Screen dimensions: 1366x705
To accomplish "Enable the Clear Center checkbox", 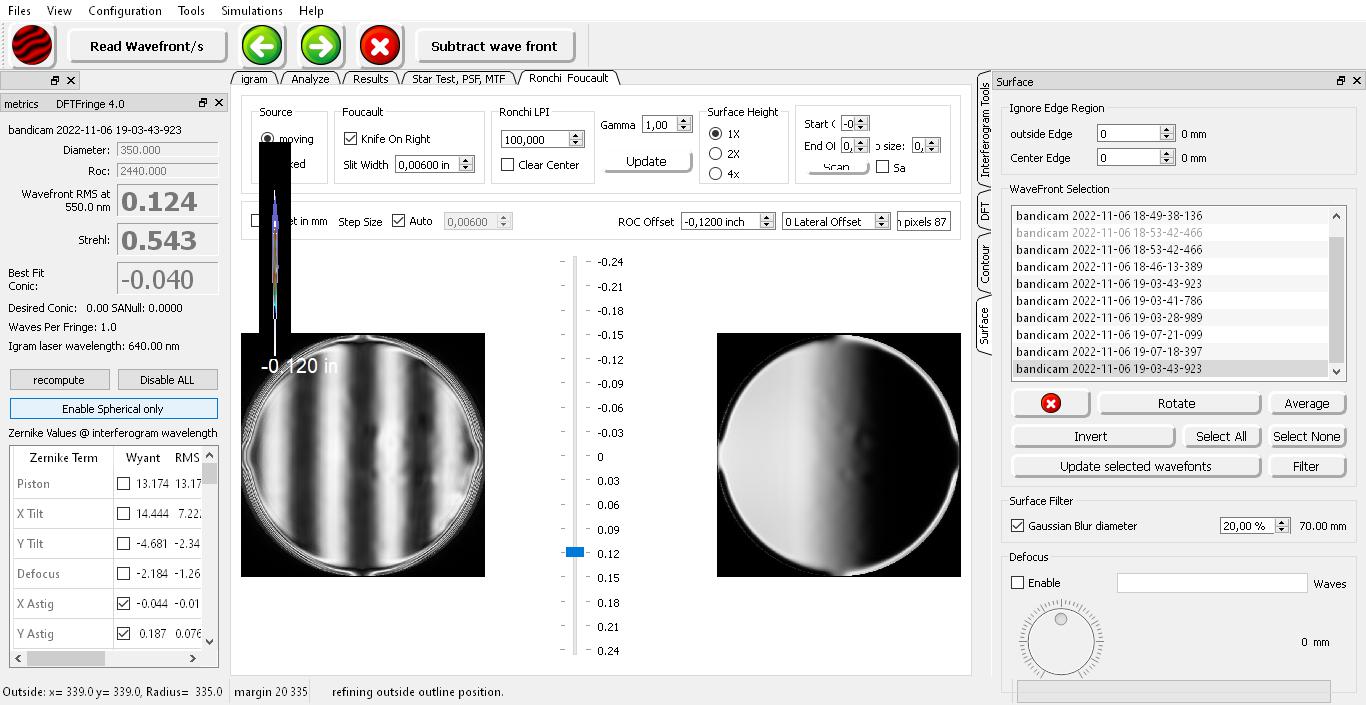I will point(508,165).
